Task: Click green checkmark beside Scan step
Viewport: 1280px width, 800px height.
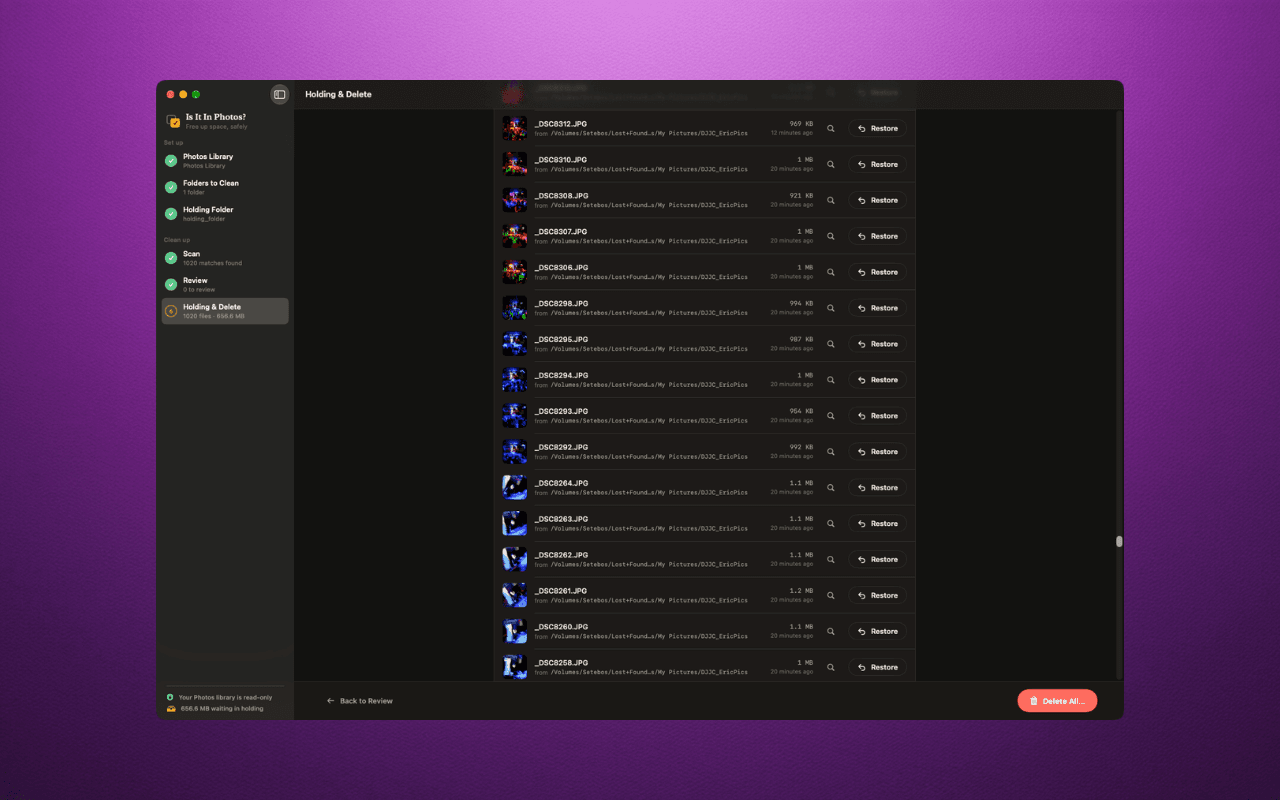Action: (171, 258)
